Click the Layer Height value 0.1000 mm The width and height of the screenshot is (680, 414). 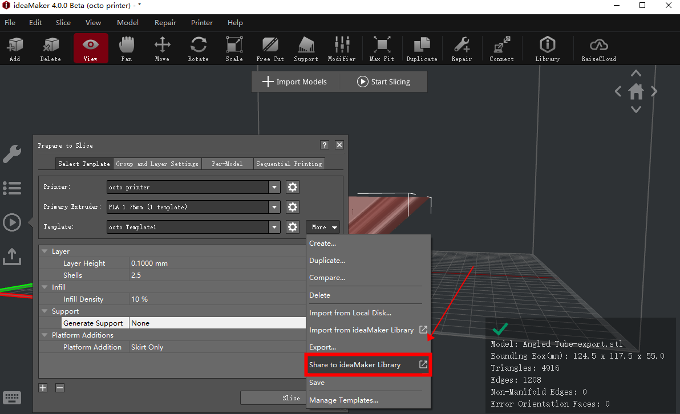click(x=217, y=263)
